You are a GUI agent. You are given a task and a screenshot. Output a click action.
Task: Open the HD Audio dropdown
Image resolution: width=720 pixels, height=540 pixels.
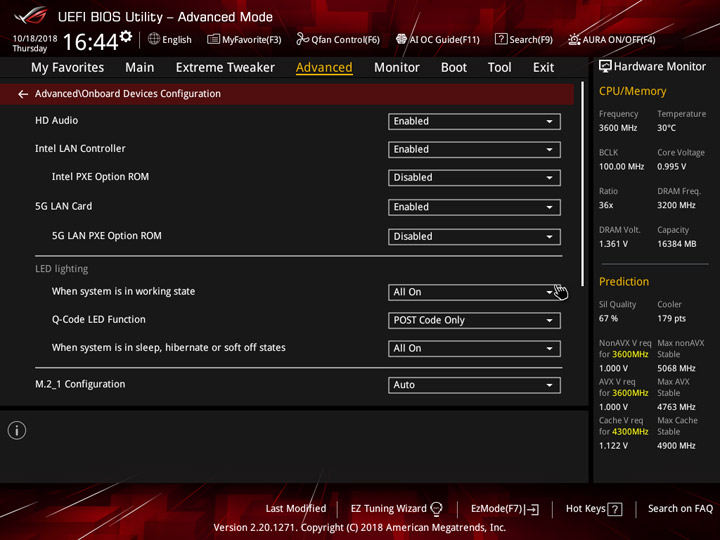(474, 122)
